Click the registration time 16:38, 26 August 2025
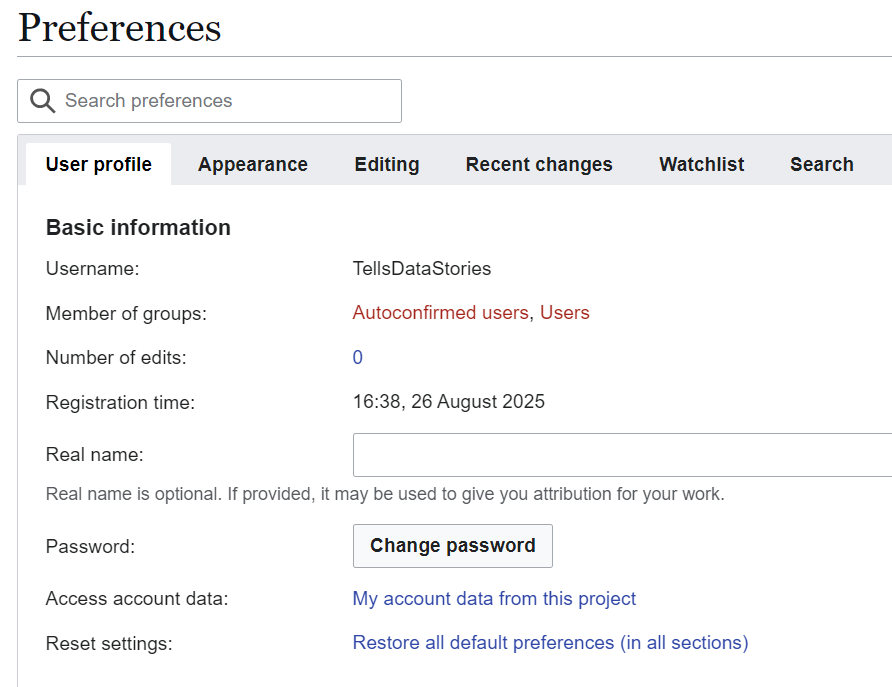The width and height of the screenshot is (892, 687). tap(449, 402)
